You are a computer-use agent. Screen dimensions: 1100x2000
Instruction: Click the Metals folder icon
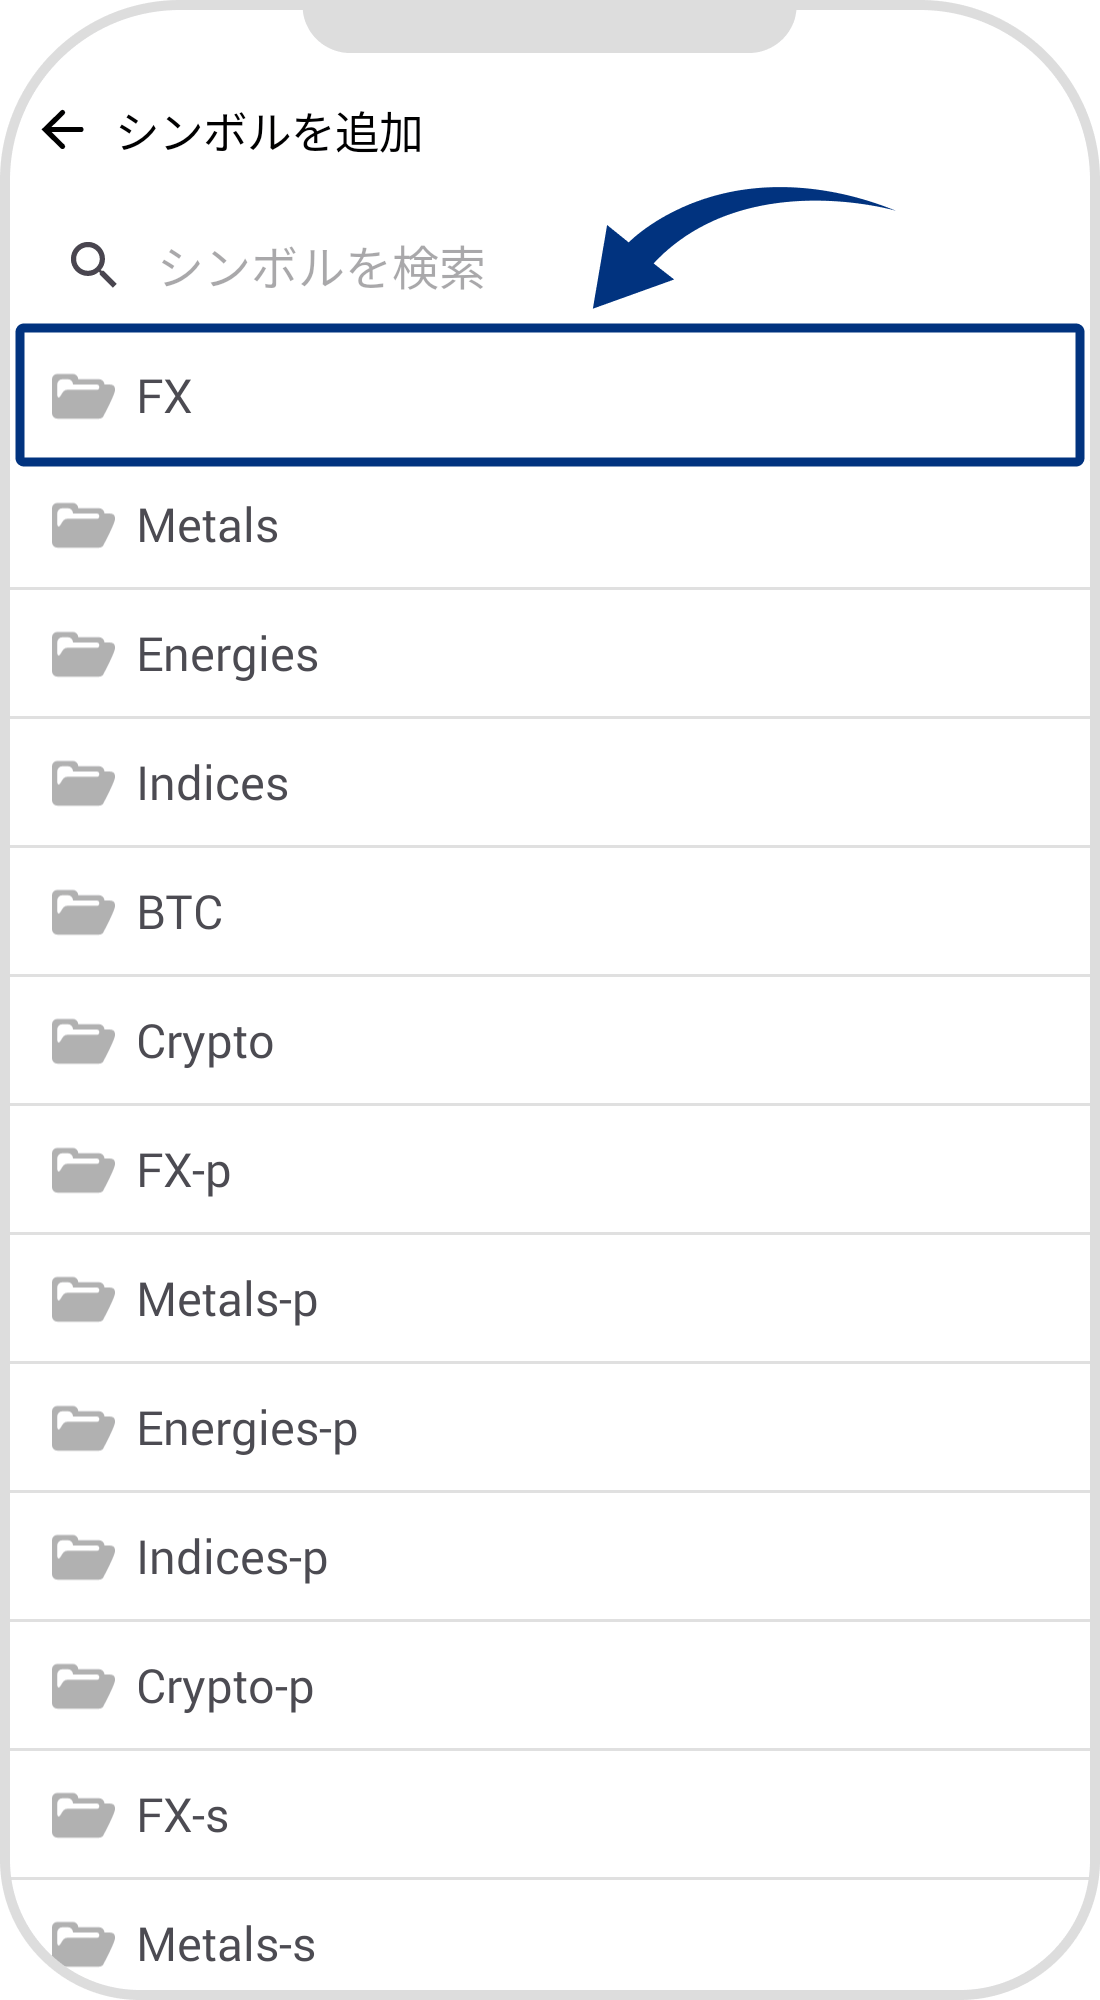83,525
